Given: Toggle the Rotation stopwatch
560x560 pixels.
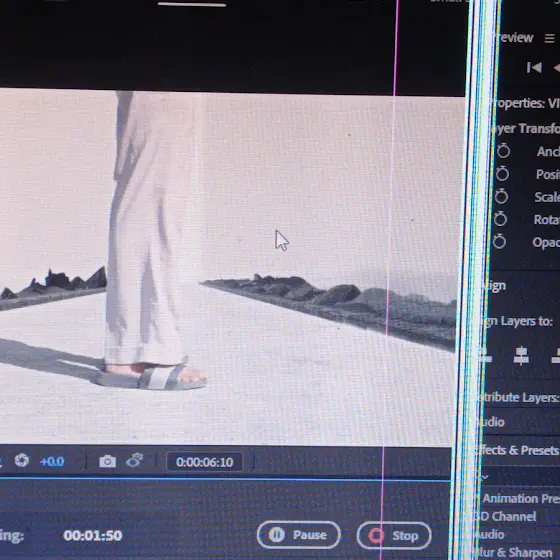Looking at the screenshot, I should (x=500, y=219).
